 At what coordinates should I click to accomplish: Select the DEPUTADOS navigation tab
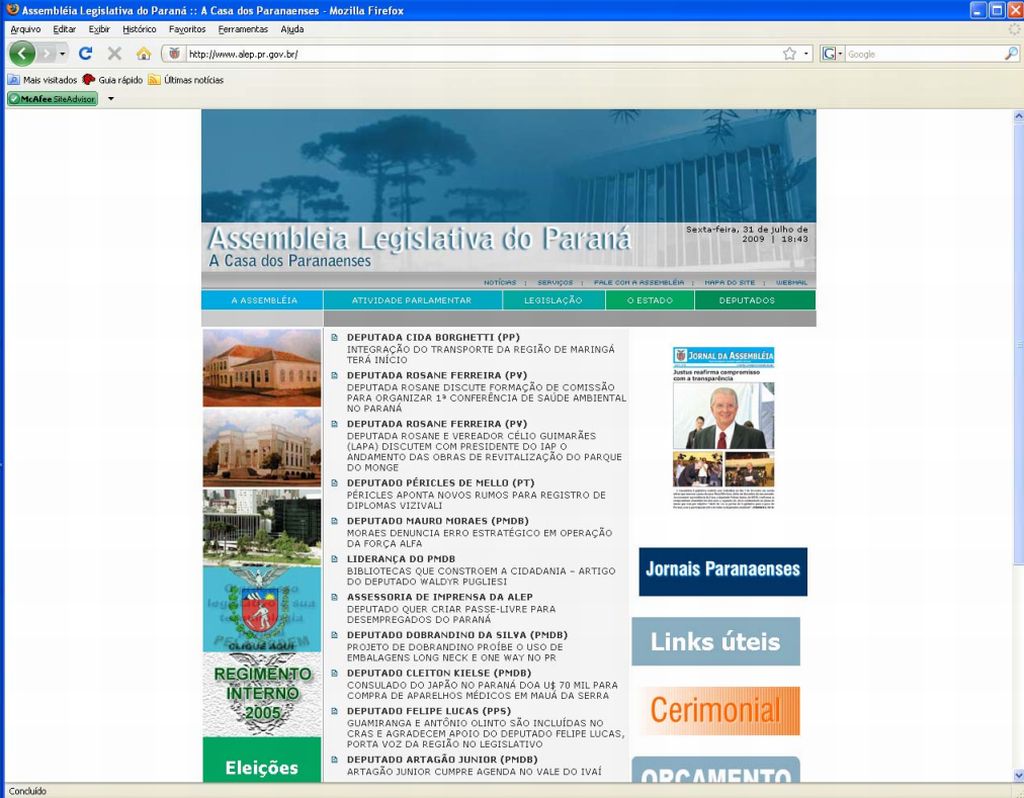[x=746, y=299]
